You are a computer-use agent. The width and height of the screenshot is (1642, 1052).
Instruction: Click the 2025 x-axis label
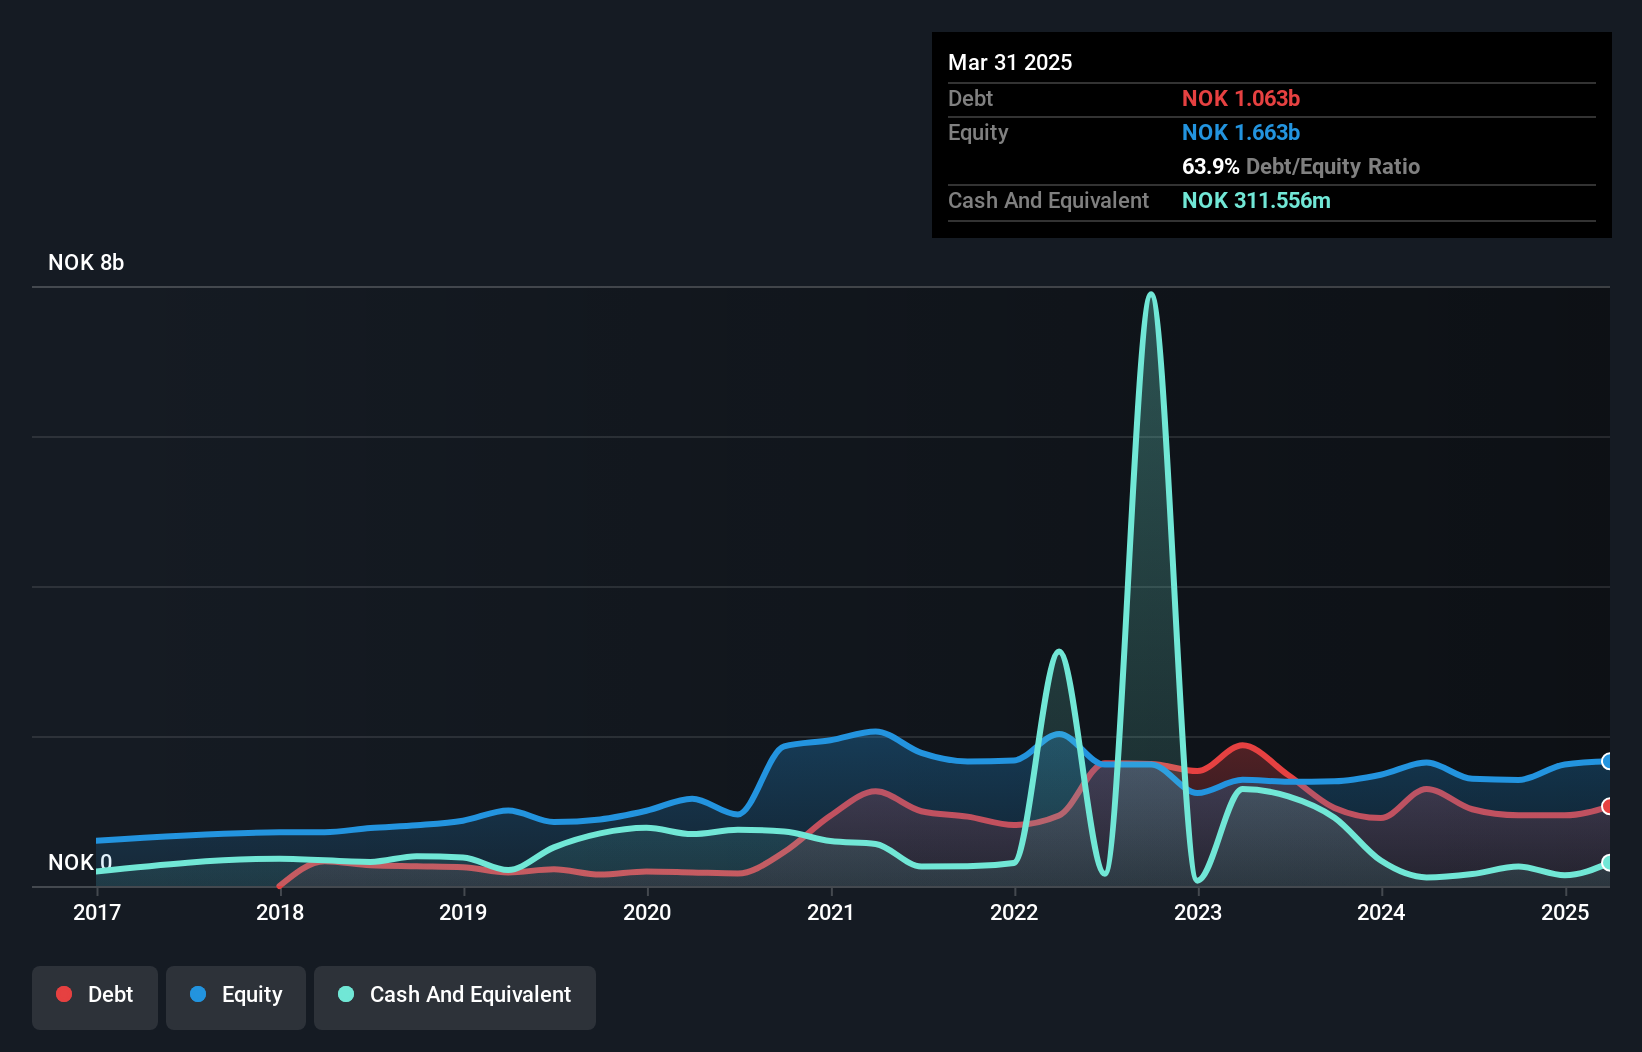pos(1565,912)
